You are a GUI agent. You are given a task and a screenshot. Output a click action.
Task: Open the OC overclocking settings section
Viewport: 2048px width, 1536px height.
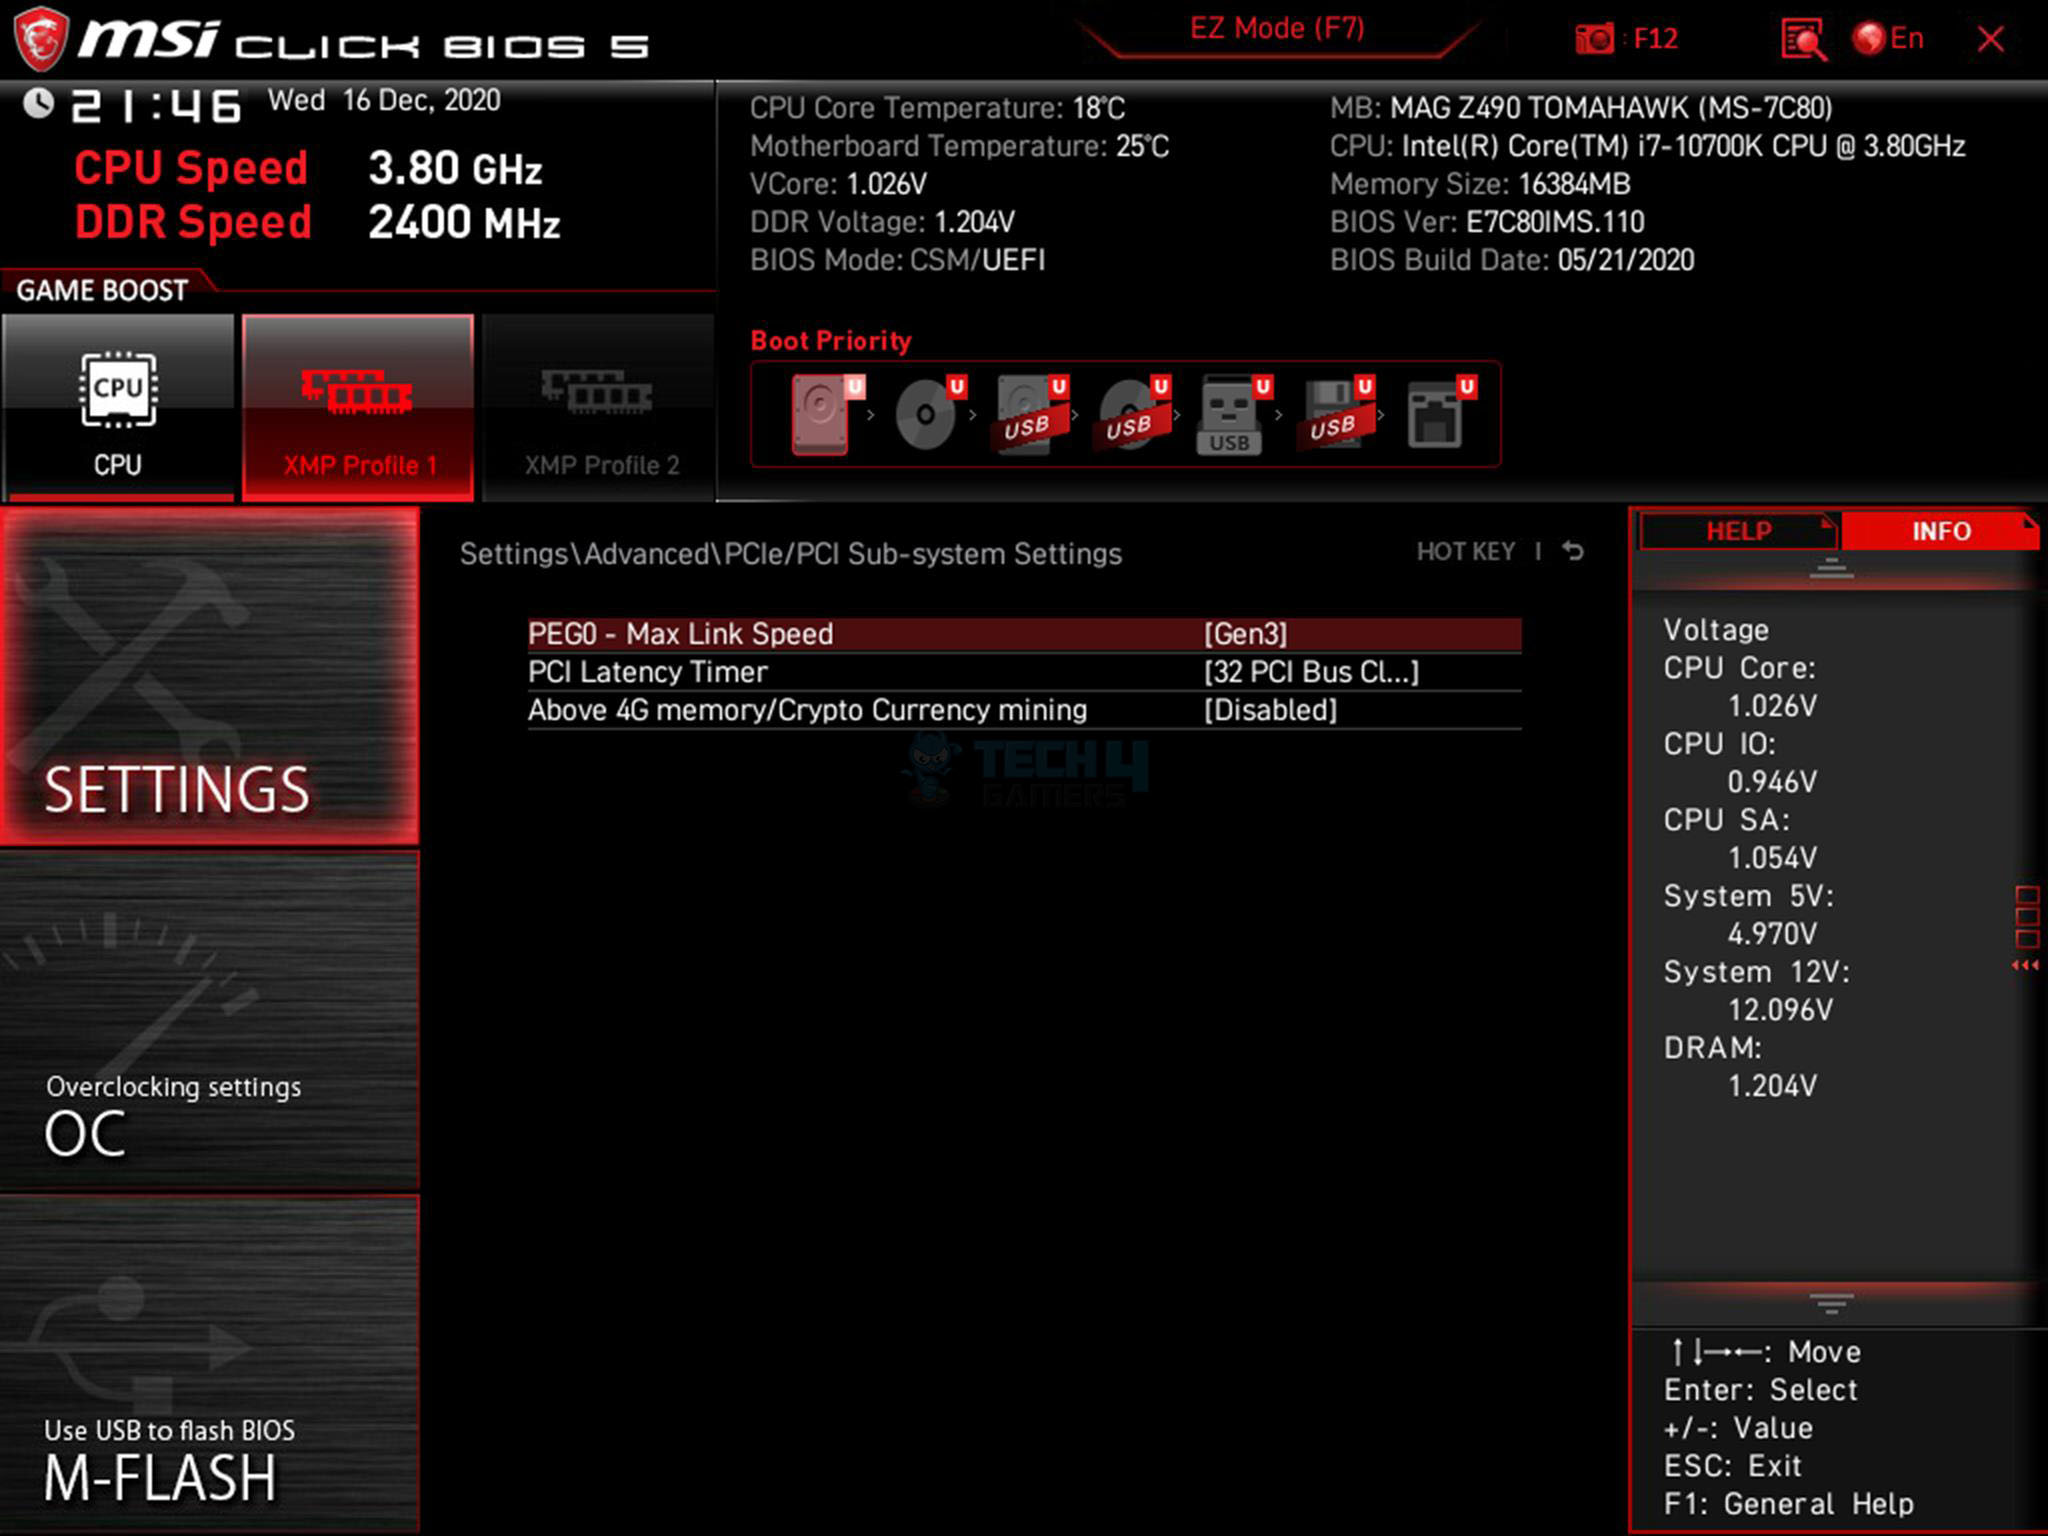(209, 1020)
